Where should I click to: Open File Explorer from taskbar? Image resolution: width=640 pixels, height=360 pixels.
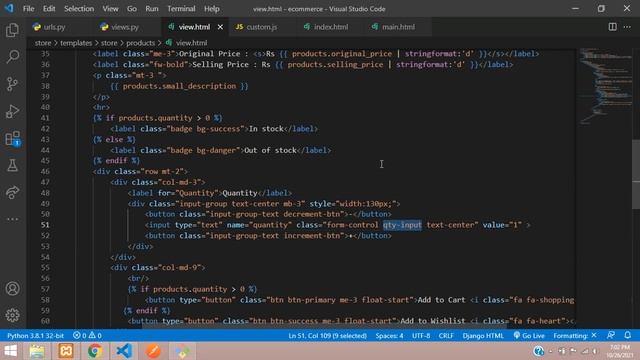pos(37,351)
